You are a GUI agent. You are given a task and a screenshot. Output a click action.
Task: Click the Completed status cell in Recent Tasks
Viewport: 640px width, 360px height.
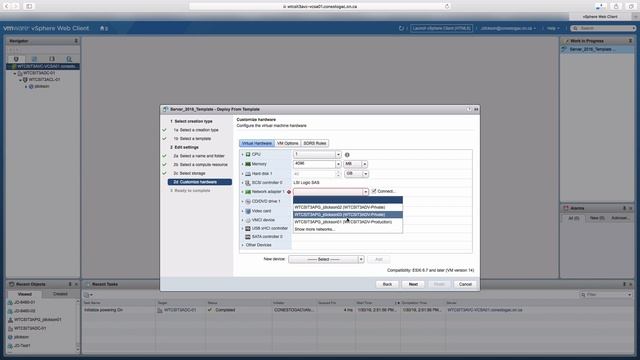click(225, 310)
